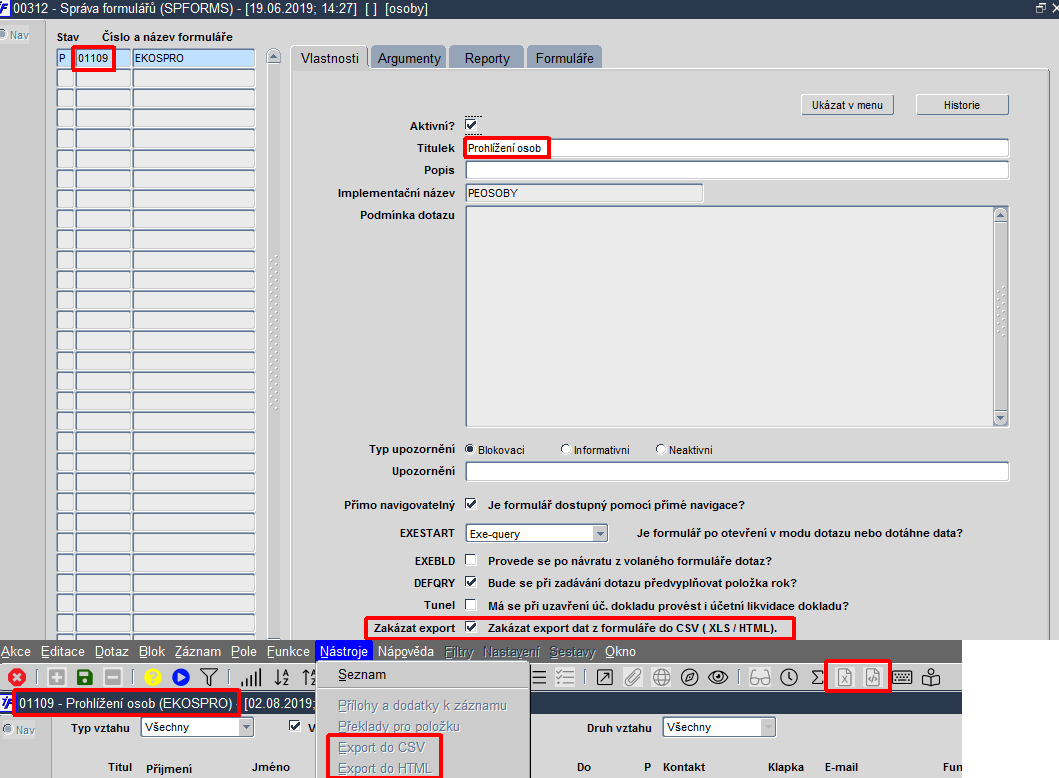Click the Implementační název field PEOSOBY
1059x778 pixels.
click(x=584, y=193)
